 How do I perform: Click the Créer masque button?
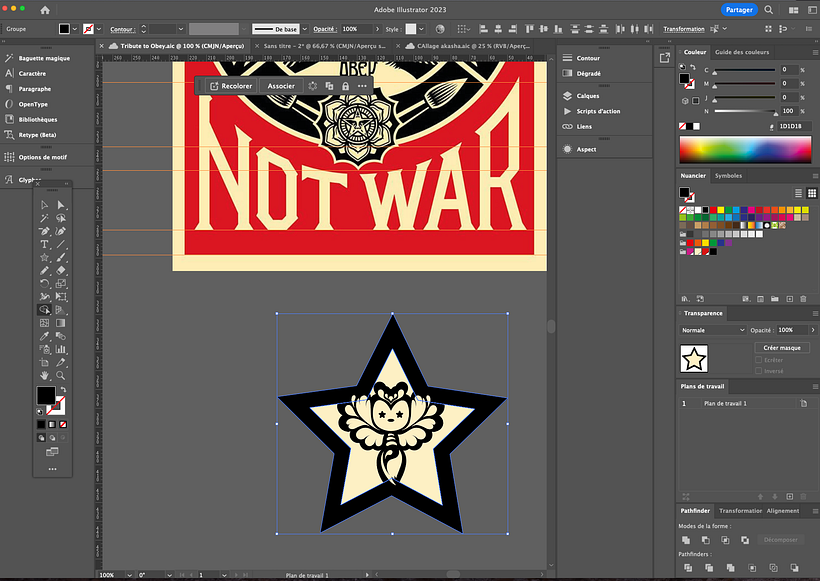tap(780, 347)
